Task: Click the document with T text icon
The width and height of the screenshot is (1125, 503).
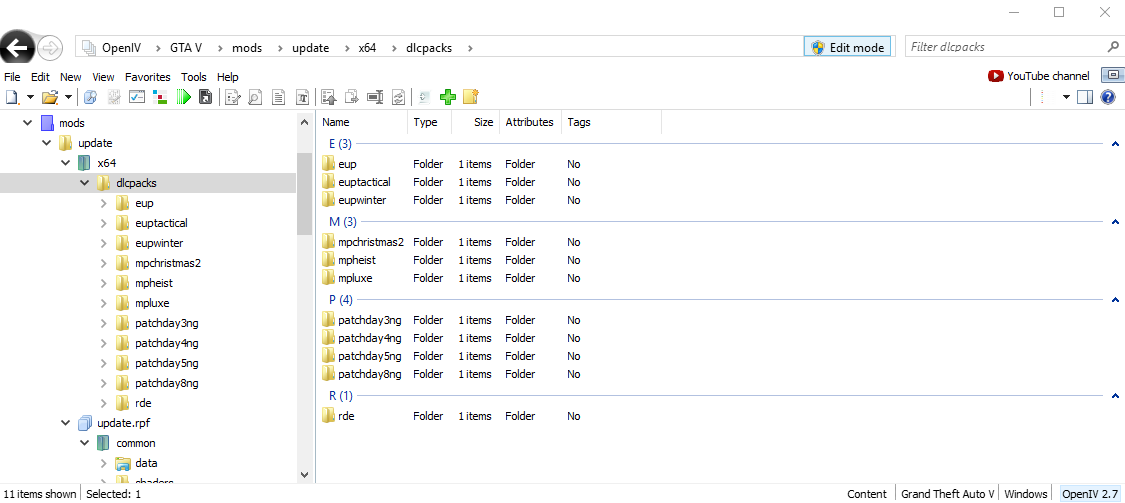Action: [303, 97]
